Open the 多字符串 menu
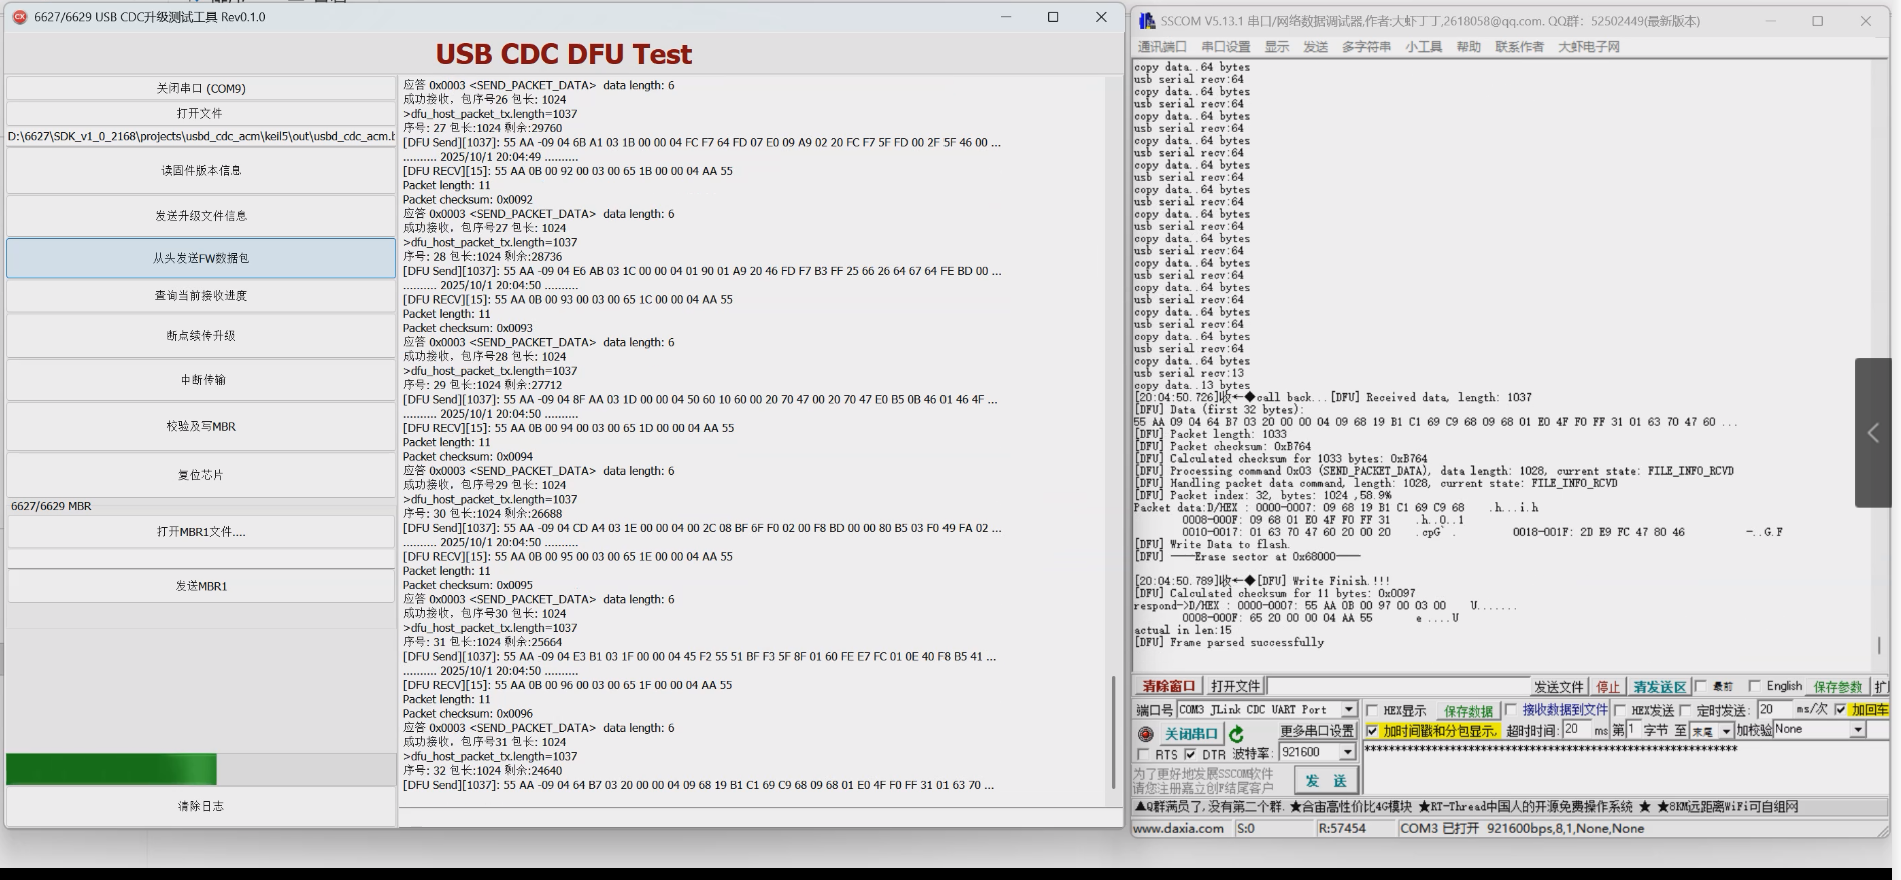 (1366, 47)
